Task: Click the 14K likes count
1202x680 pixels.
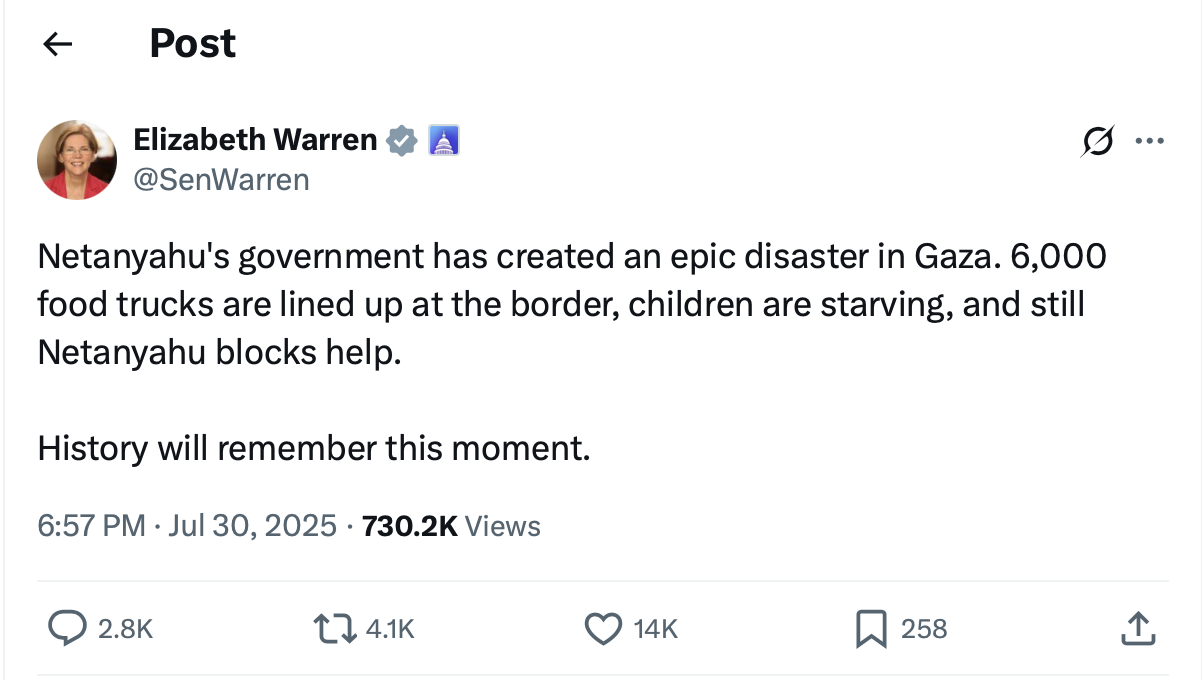Action: click(x=656, y=629)
